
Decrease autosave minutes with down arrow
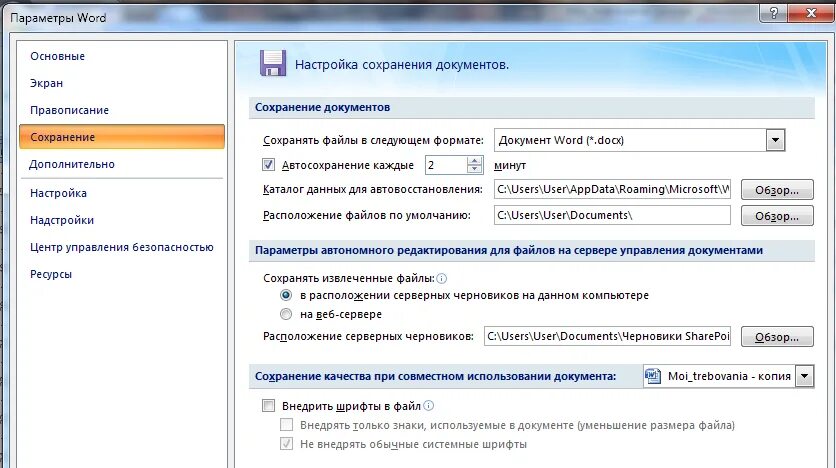[474, 170]
